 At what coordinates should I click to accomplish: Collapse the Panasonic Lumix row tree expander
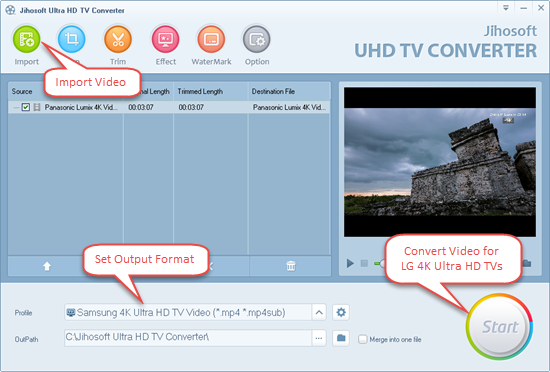click(16, 107)
